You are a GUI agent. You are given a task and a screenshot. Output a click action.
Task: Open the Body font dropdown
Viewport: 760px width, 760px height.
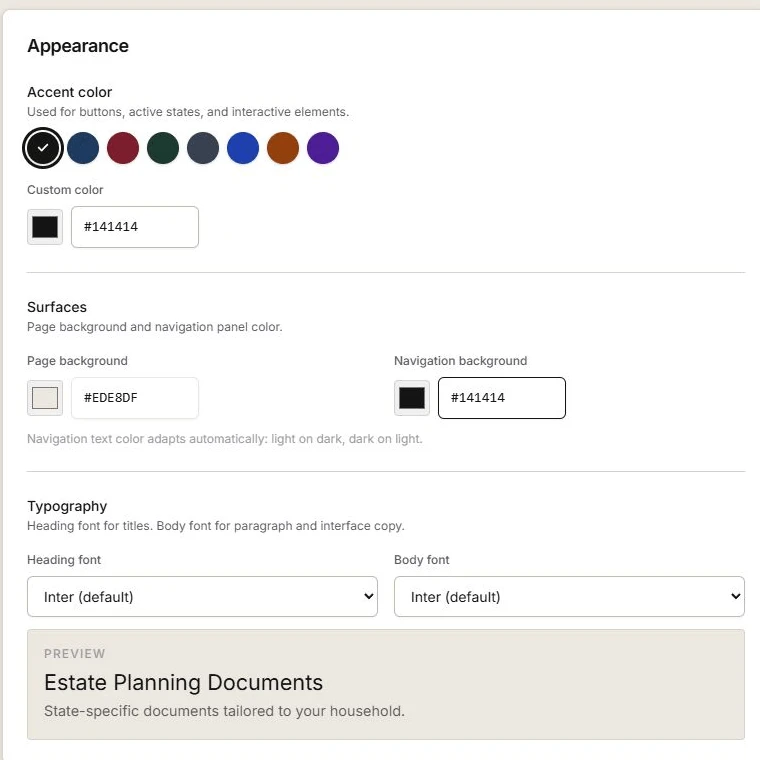(x=569, y=597)
